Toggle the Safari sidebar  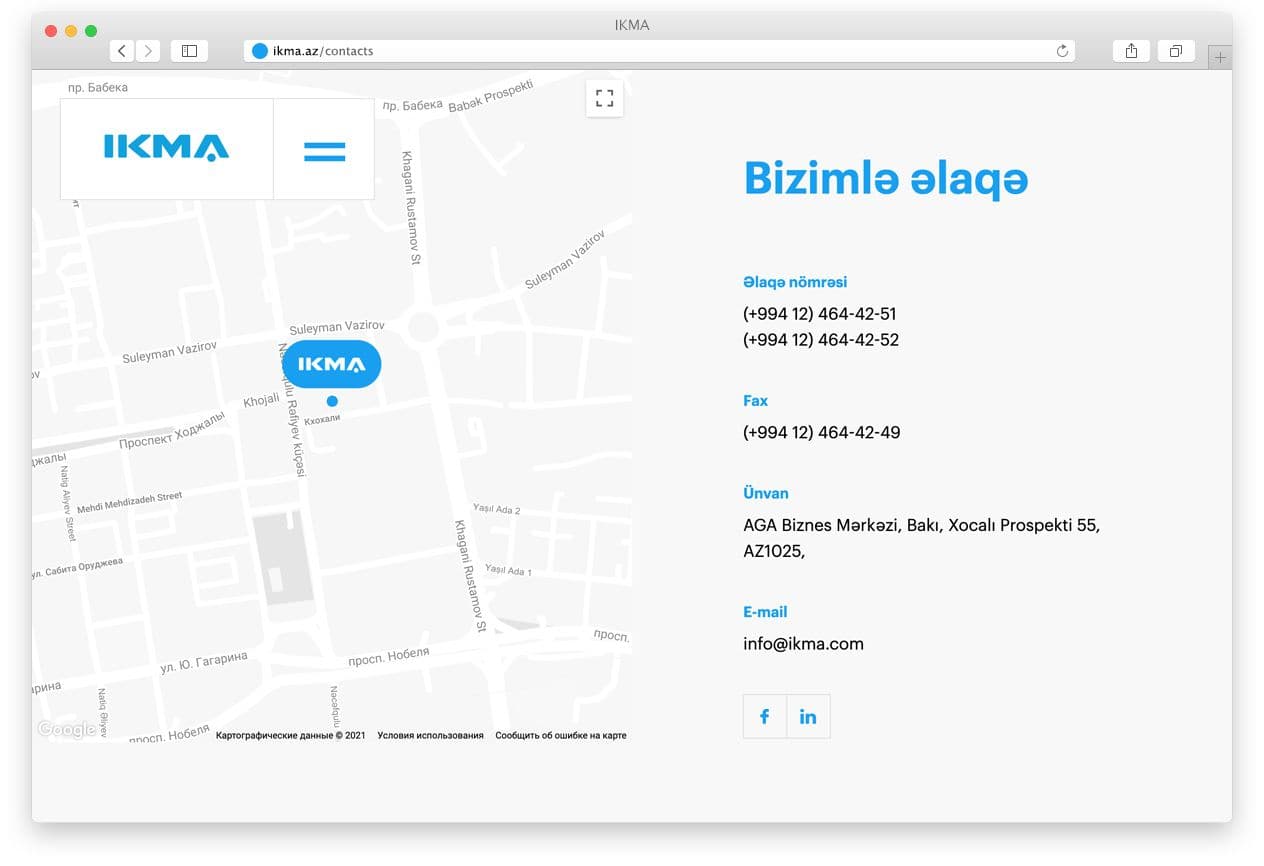click(x=189, y=50)
